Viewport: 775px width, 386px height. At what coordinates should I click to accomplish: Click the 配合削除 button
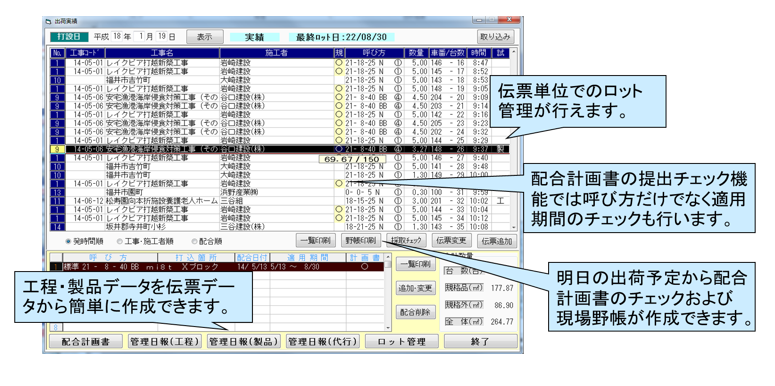point(416,312)
